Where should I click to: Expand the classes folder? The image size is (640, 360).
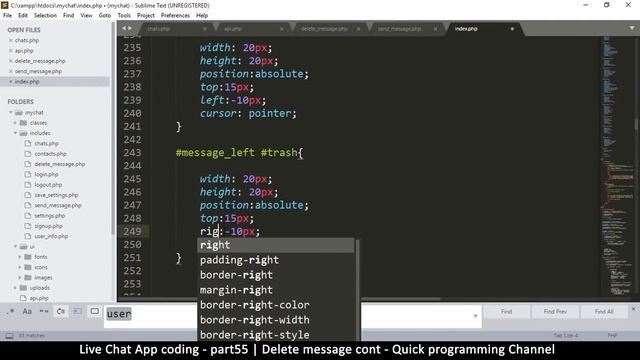pyautogui.click(x=15, y=123)
